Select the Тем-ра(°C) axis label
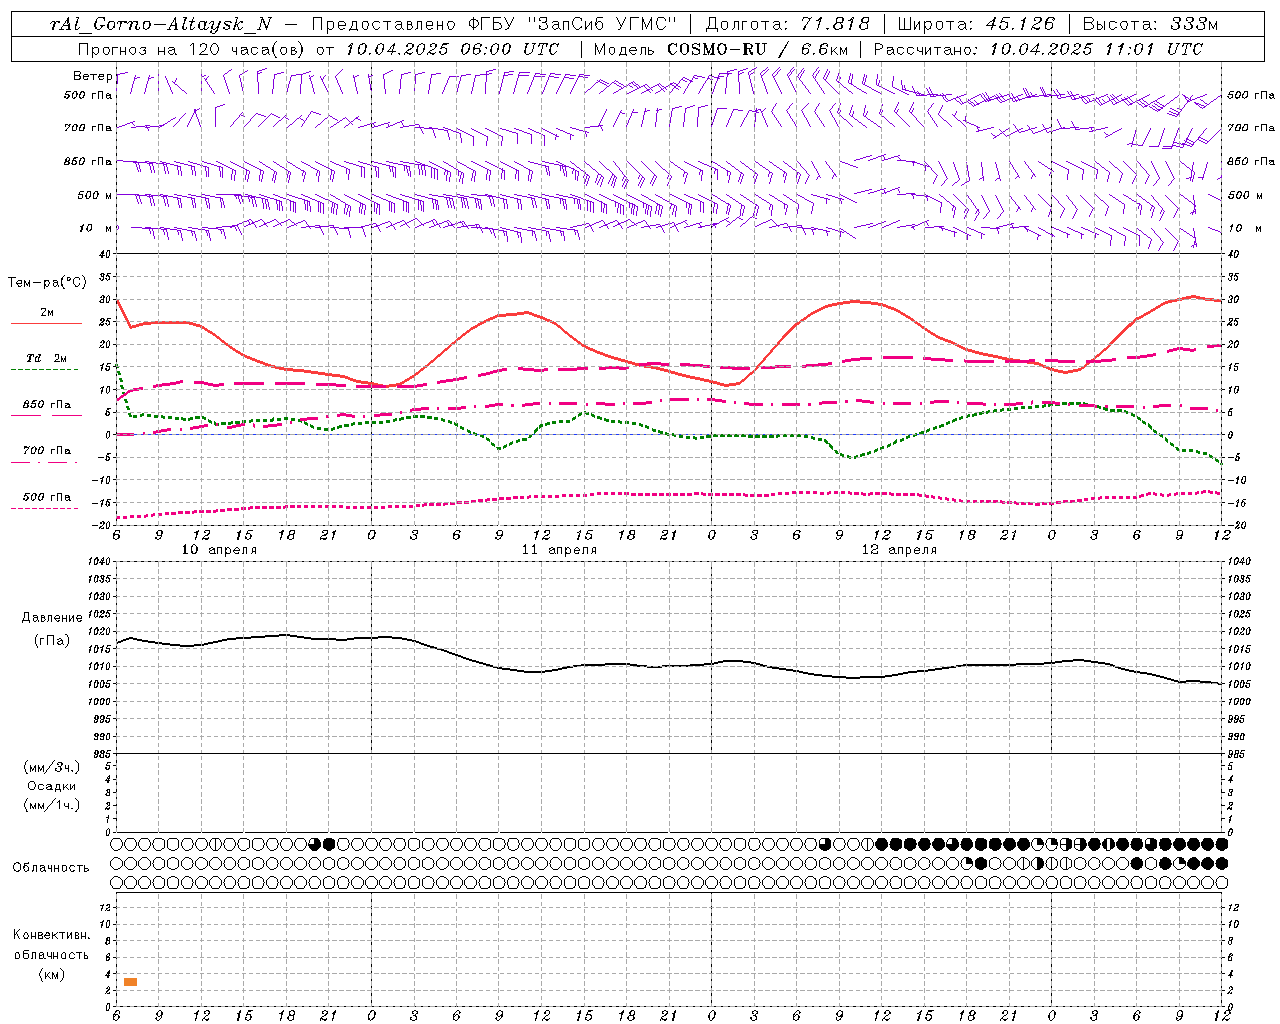Screen dimensions: 1280x1024 47,283
